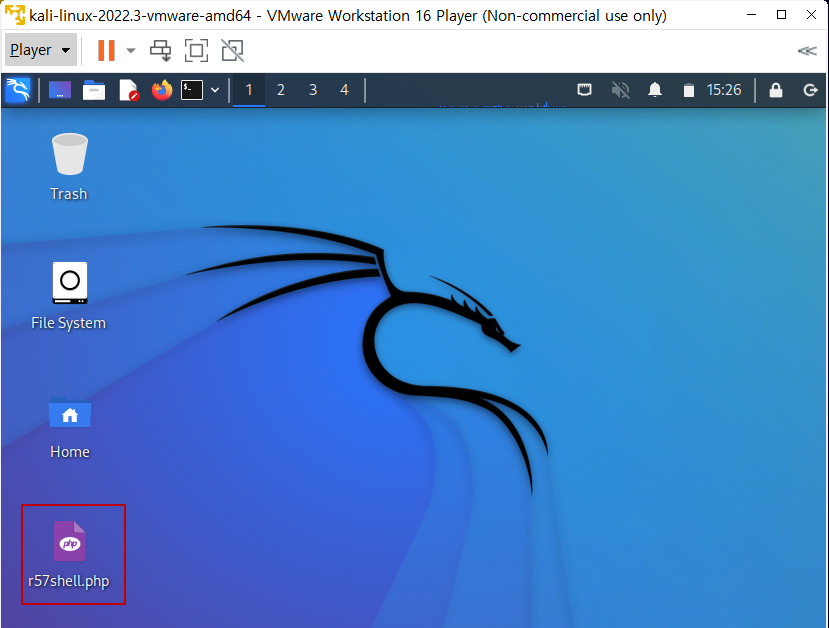Image resolution: width=829 pixels, height=628 pixels.
Task: Click the 15:26 clock
Action: pyautogui.click(x=724, y=90)
